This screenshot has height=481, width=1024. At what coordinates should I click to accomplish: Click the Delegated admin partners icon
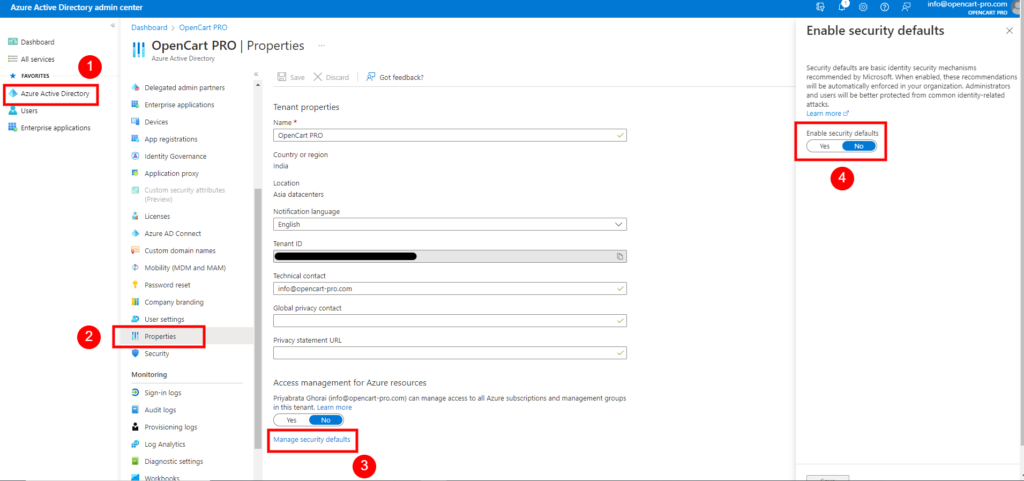tap(136, 87)
